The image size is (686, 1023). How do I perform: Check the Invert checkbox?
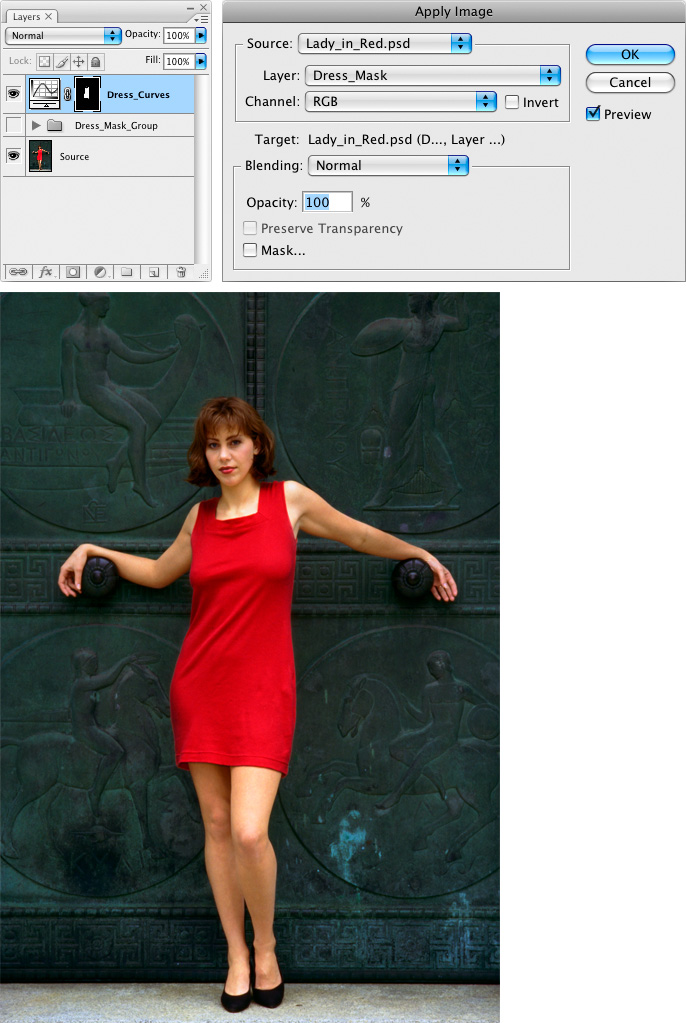pyautogui.click(x=512, y=102)
